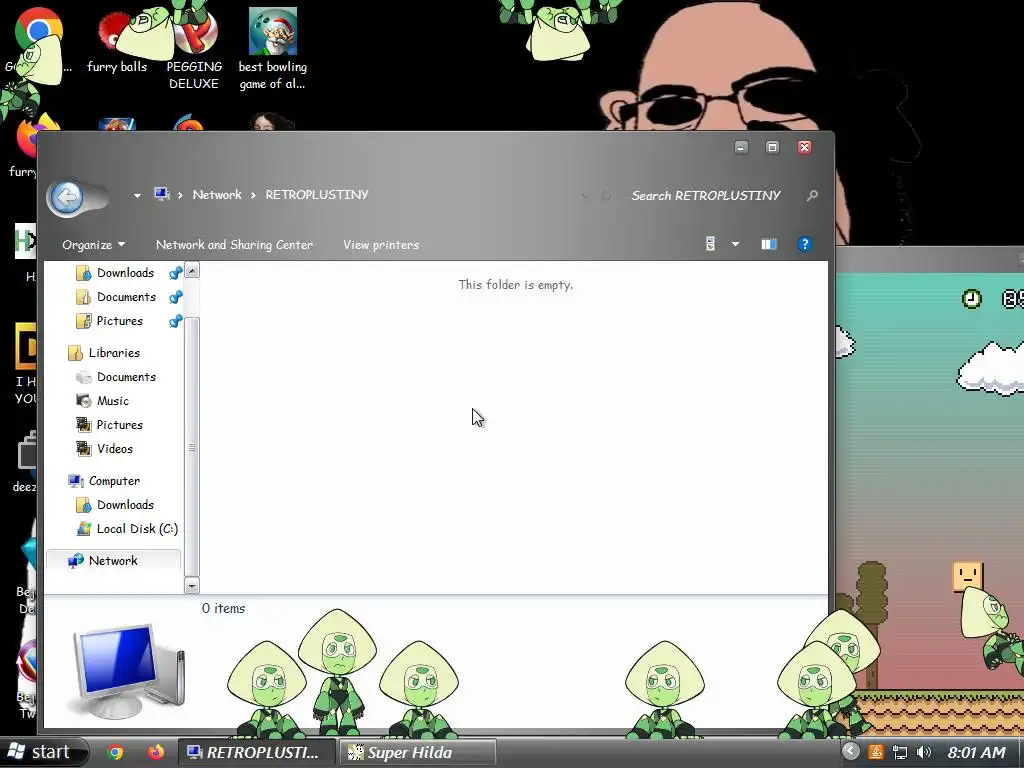Screen dimensions: 1024x768
Task: Open the volume speaker tray icon
Action: pyautogui.click(x=923, y=752)
